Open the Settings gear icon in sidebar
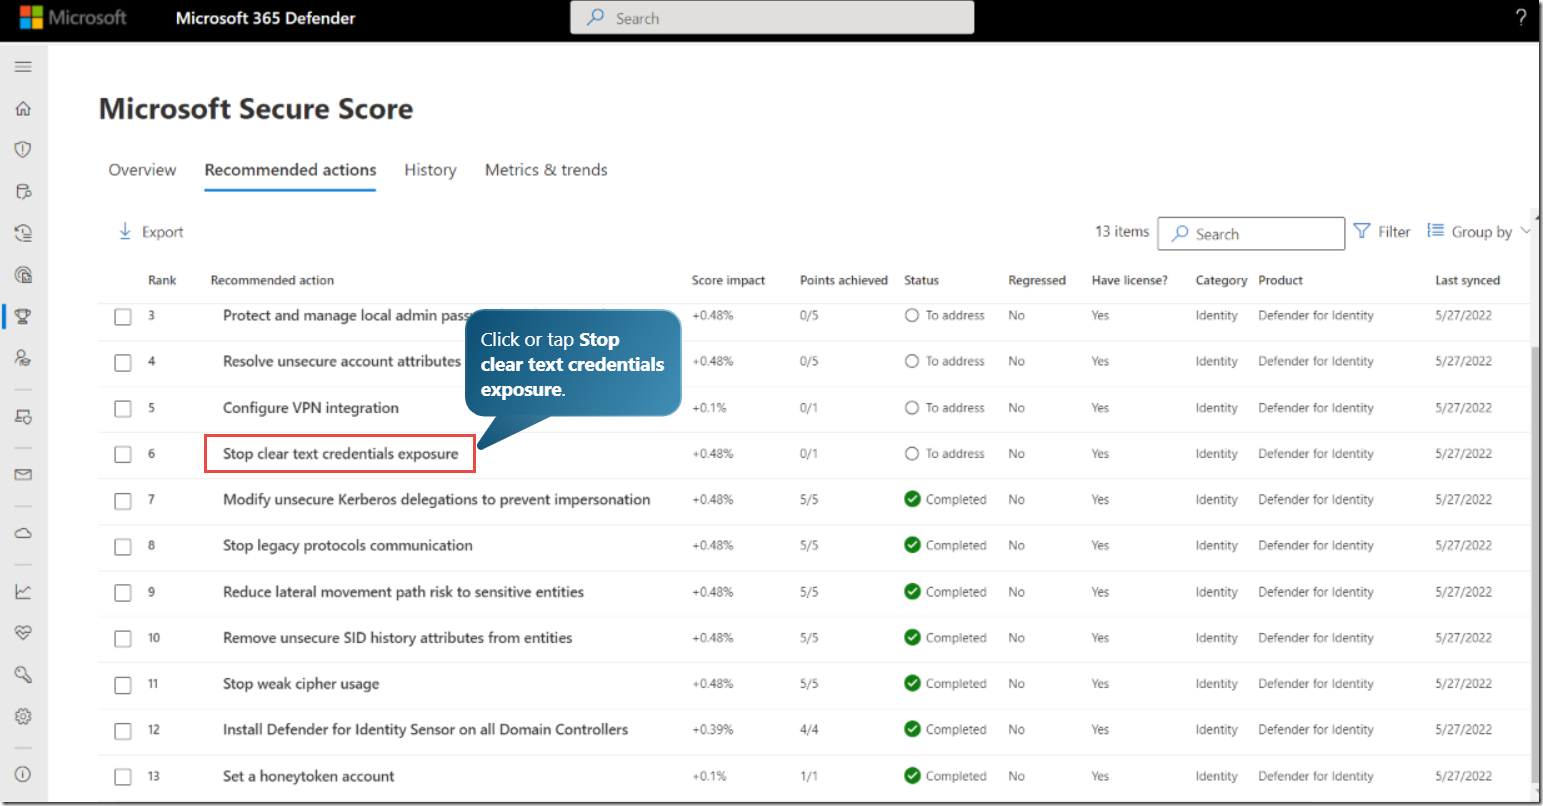1543x806 pixels. coord(23,716)
